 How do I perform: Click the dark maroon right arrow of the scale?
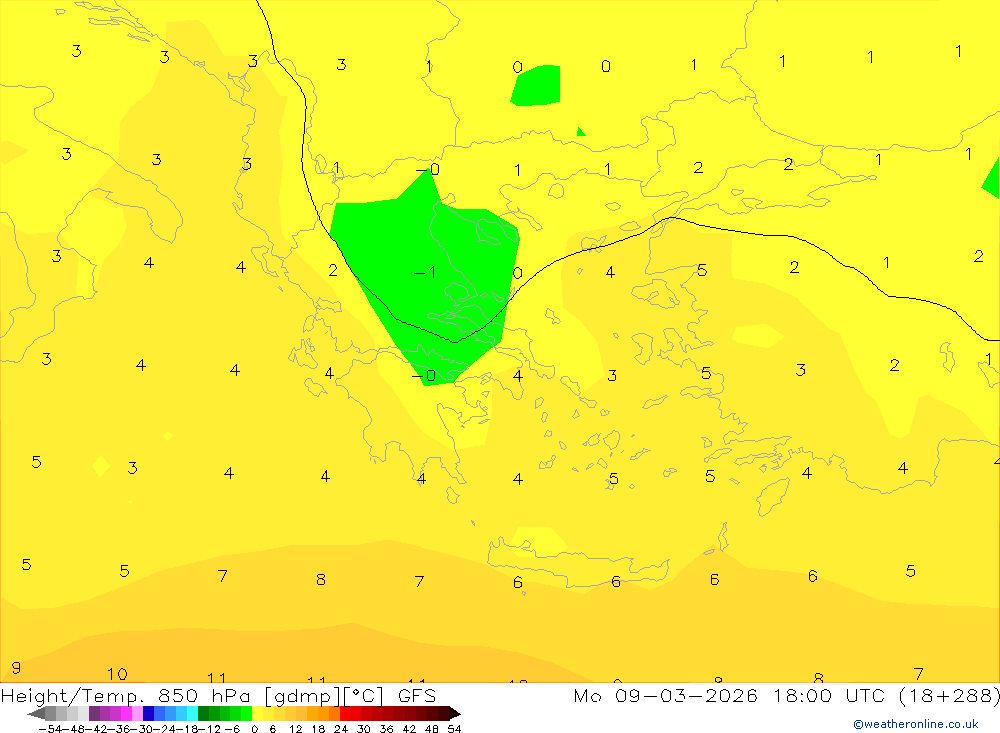click(455, 714)
